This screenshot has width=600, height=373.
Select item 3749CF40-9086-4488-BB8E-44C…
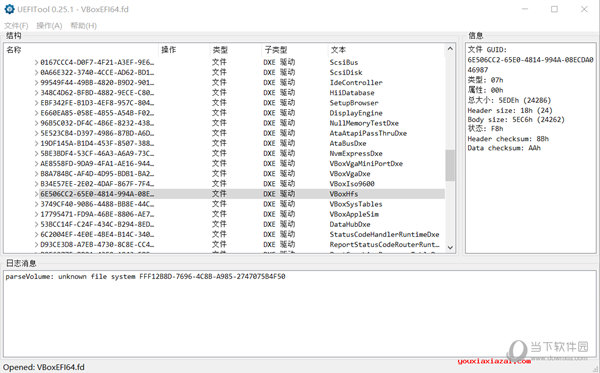click(x=97, y=204)
